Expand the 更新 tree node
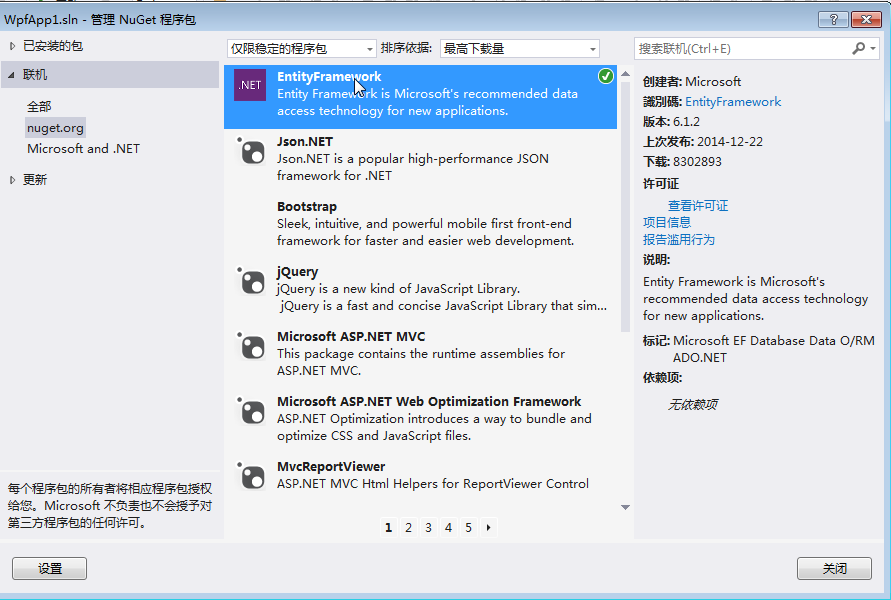This screenshot has height=600, width=891. (x=13, y=180)
